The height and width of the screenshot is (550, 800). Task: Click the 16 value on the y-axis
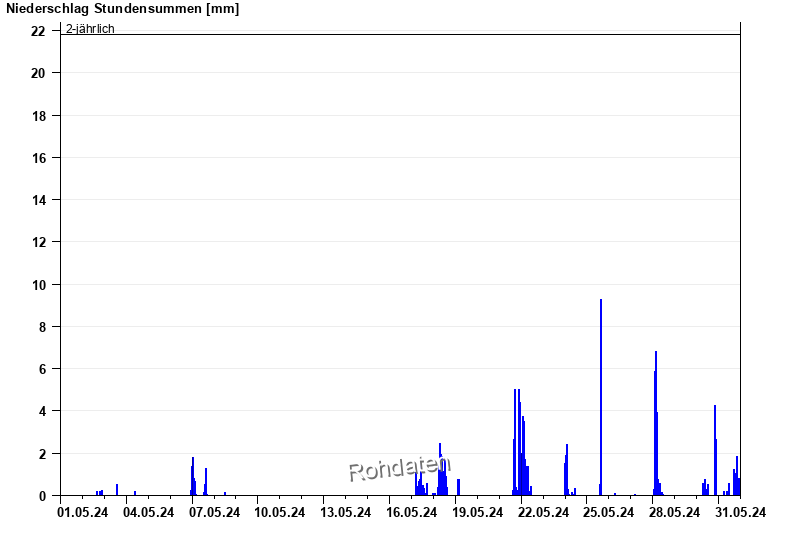point(38,158)
